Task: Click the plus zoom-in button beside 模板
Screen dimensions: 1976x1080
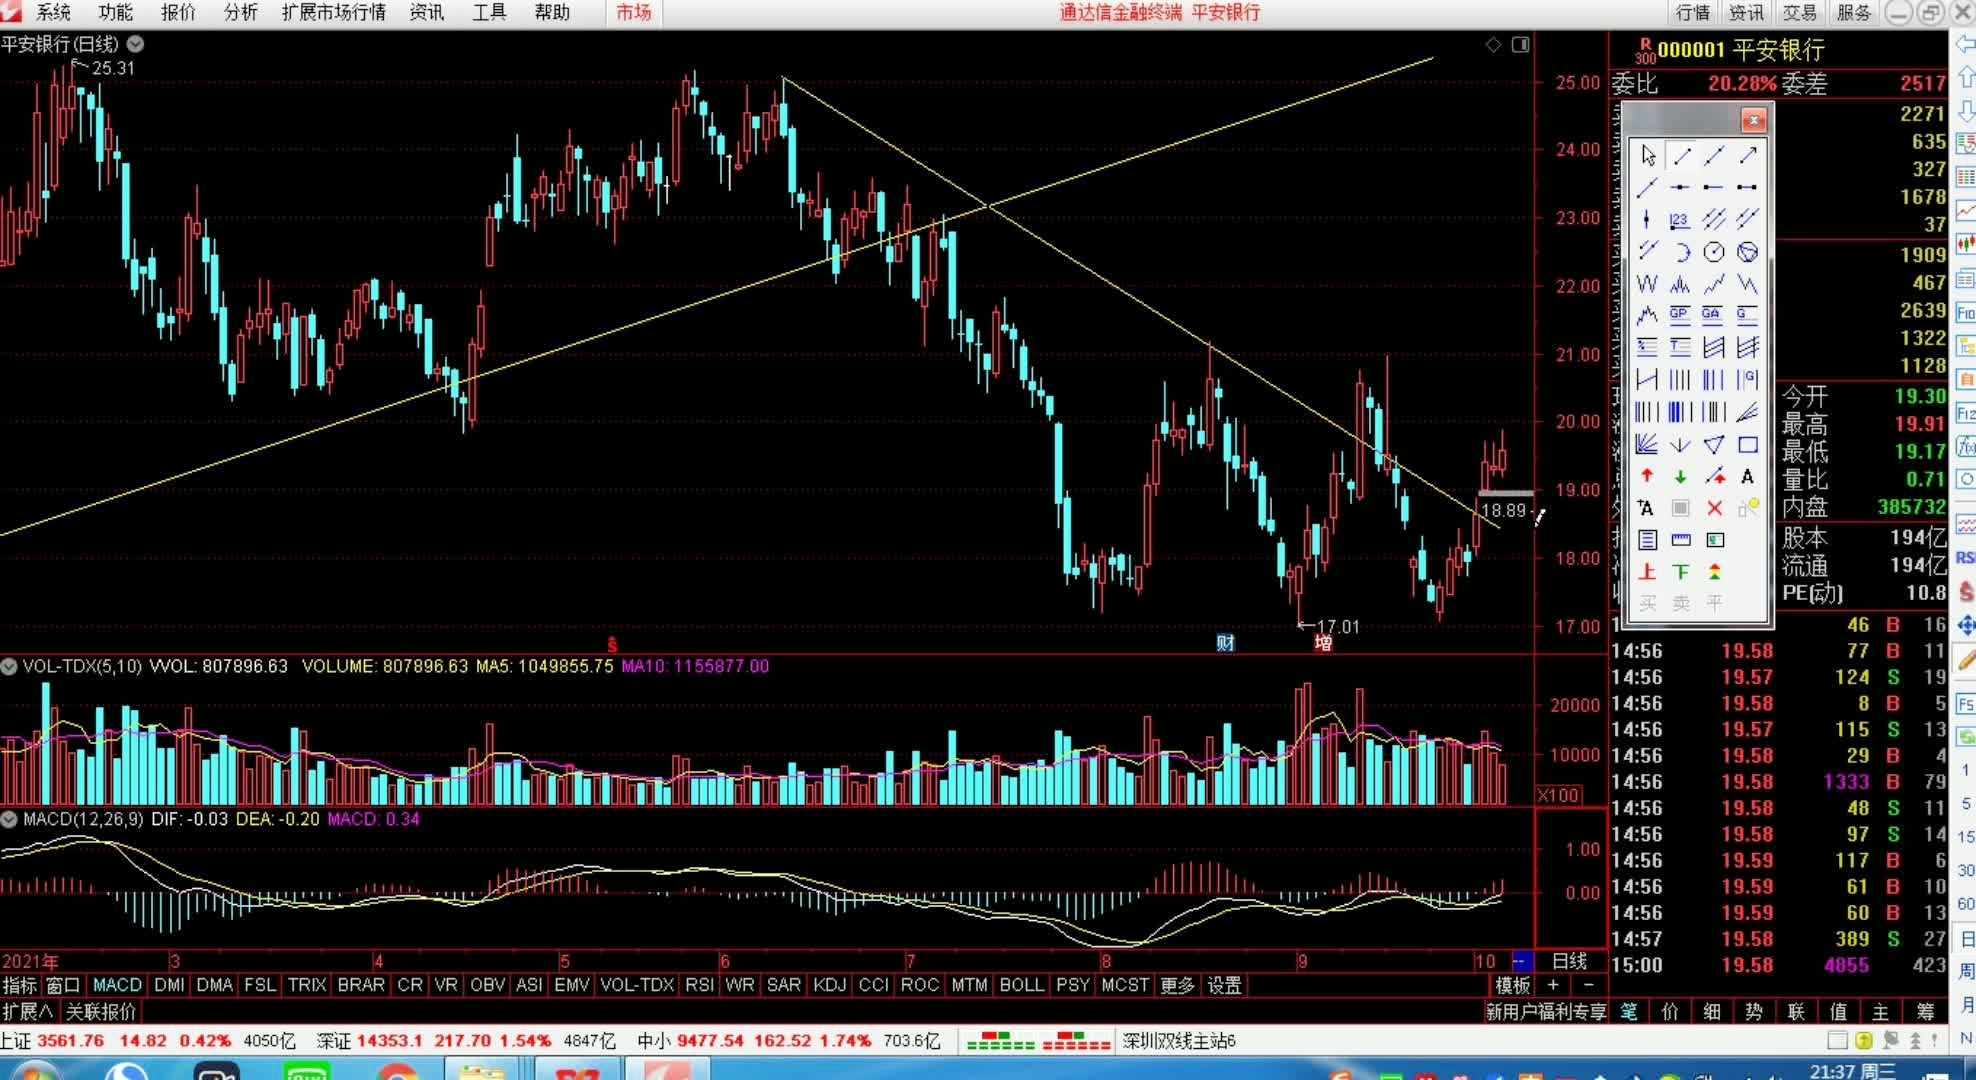Action: click(1553, 986)
